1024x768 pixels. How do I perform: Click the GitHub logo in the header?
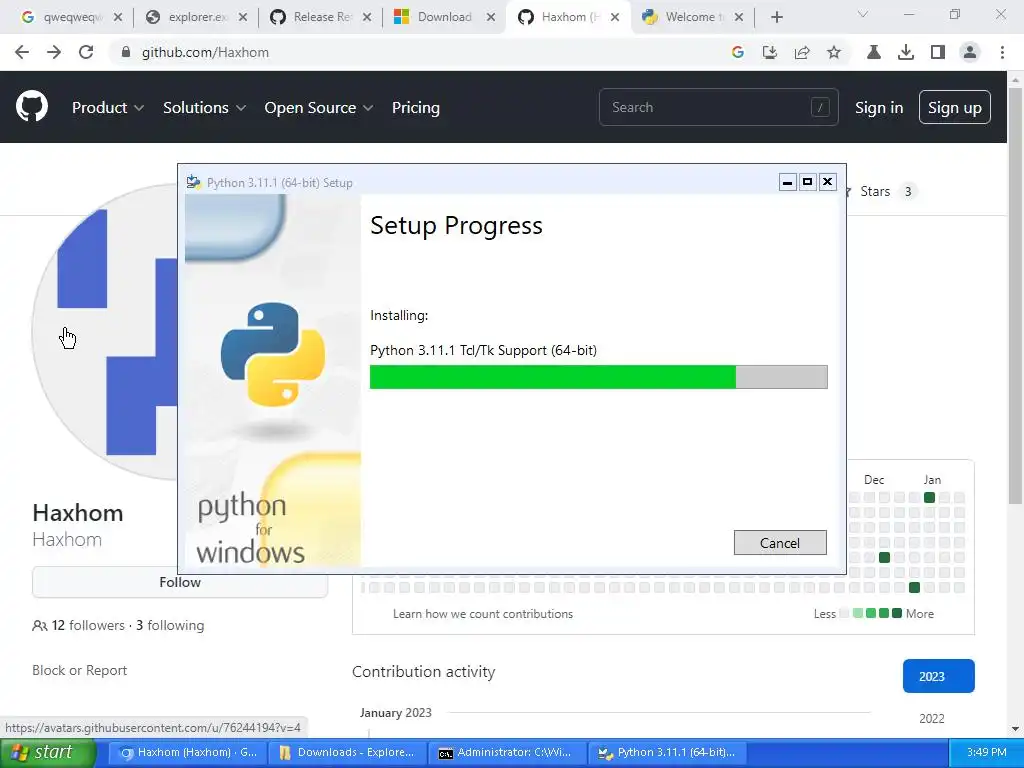coord(32,106)
